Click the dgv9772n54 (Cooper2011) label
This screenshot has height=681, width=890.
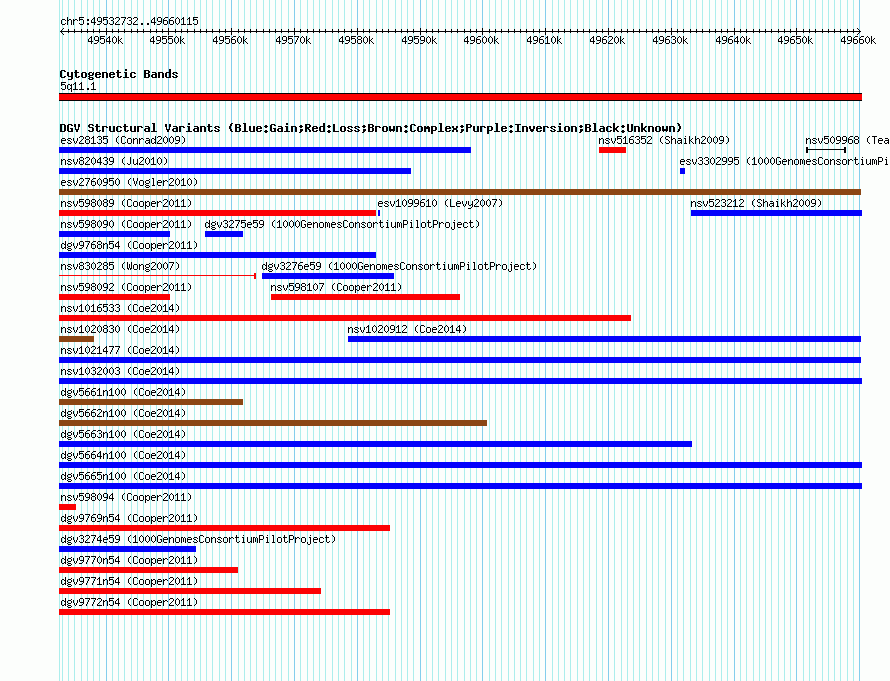coord(129,602)
